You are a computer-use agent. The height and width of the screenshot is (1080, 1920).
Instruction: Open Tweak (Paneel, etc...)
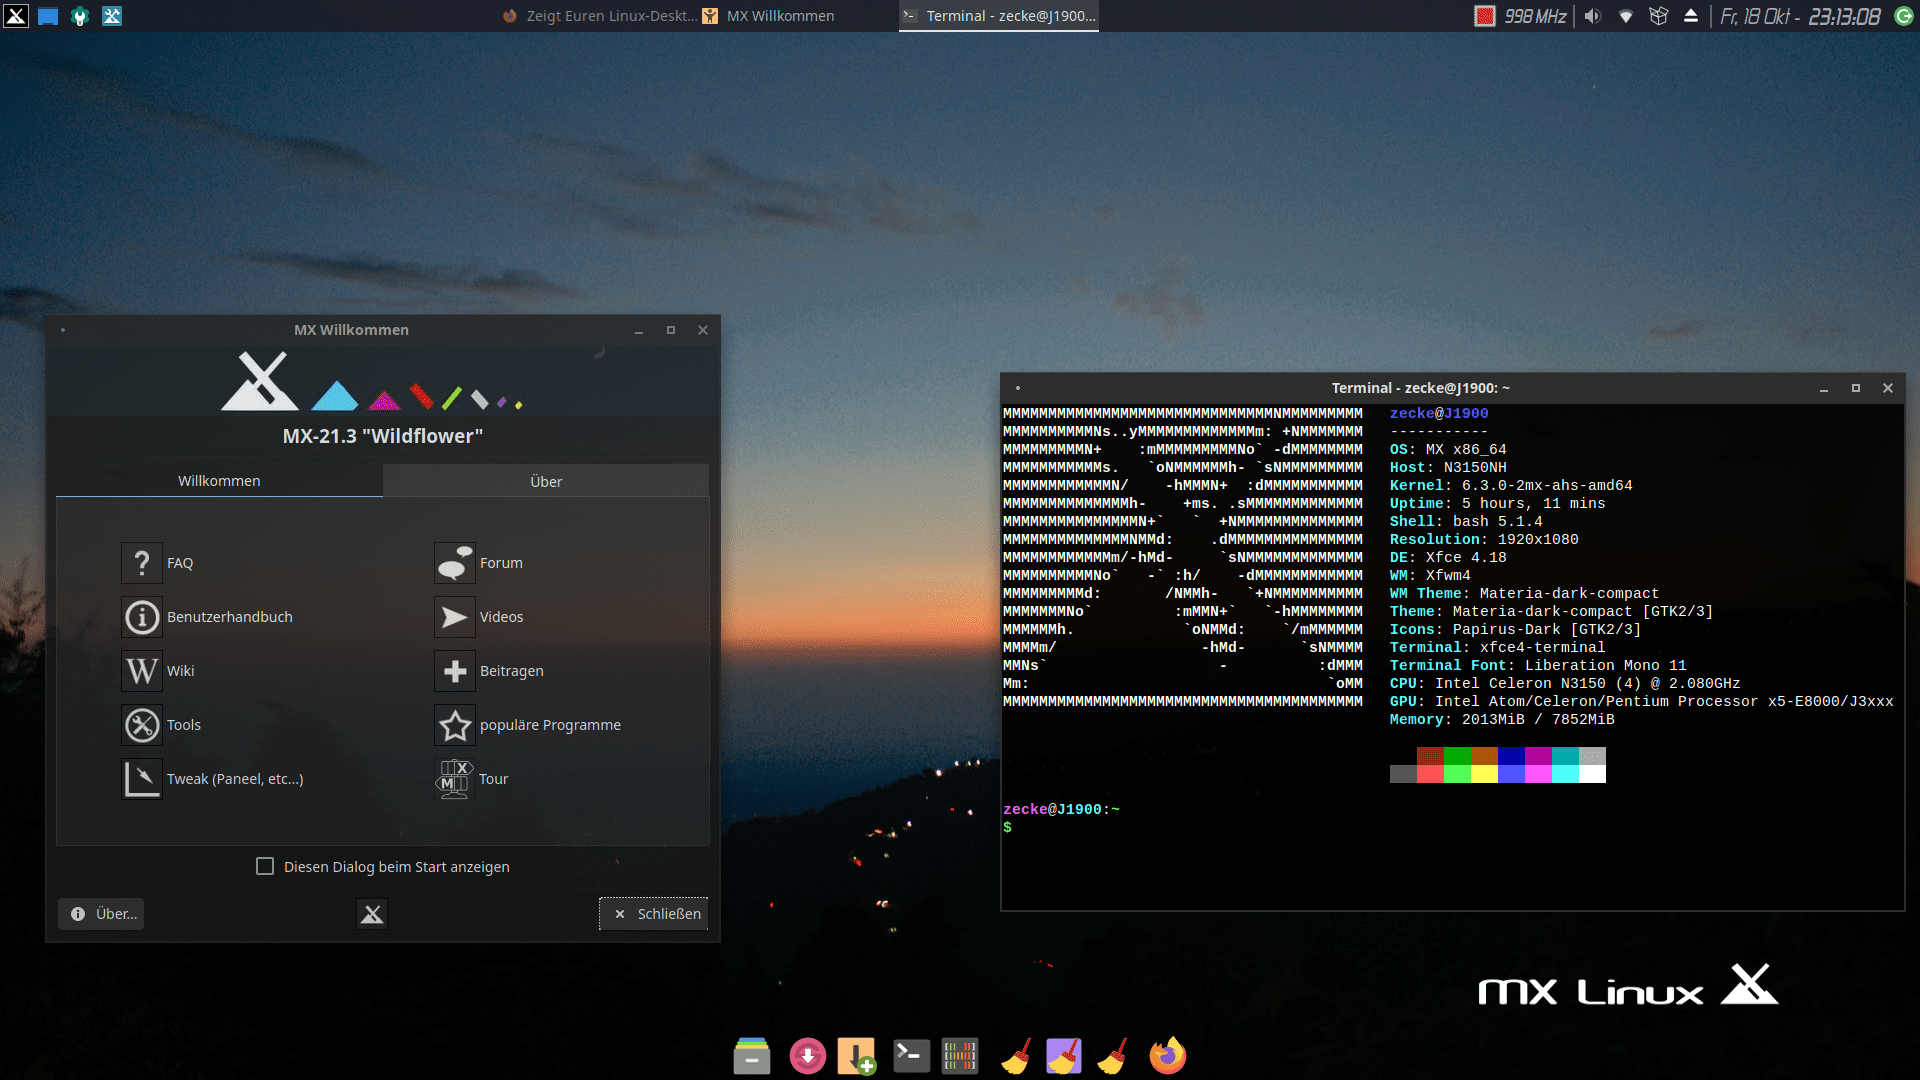click(x=213, y=779)
